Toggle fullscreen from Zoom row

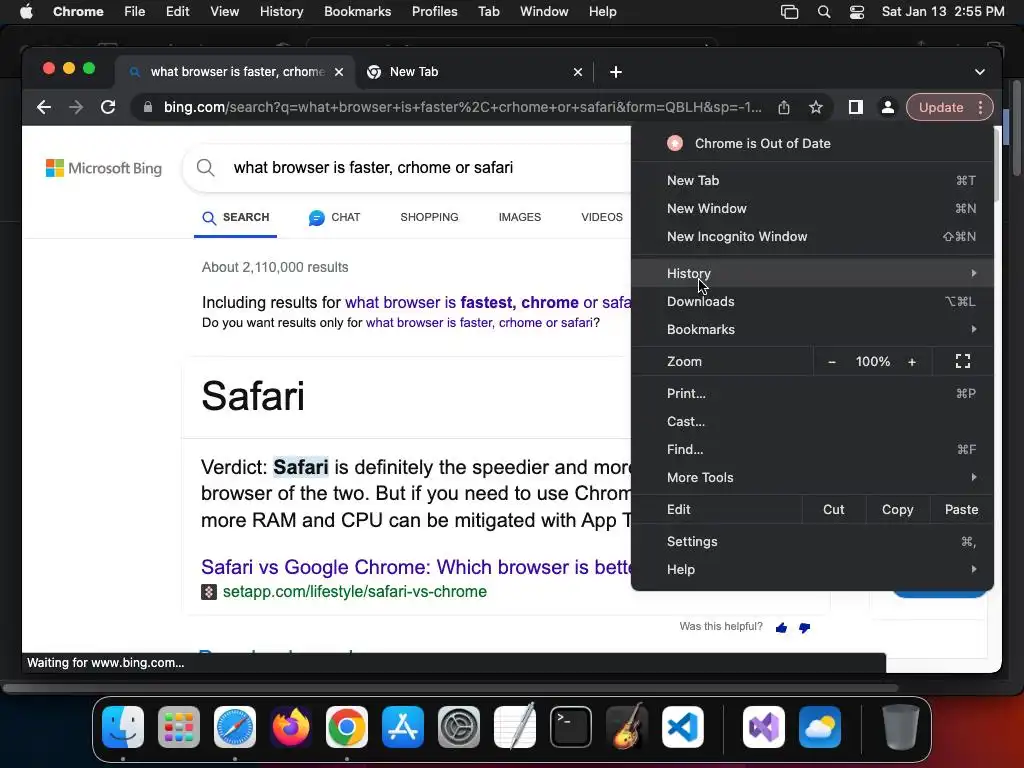[x=963, y=361]
